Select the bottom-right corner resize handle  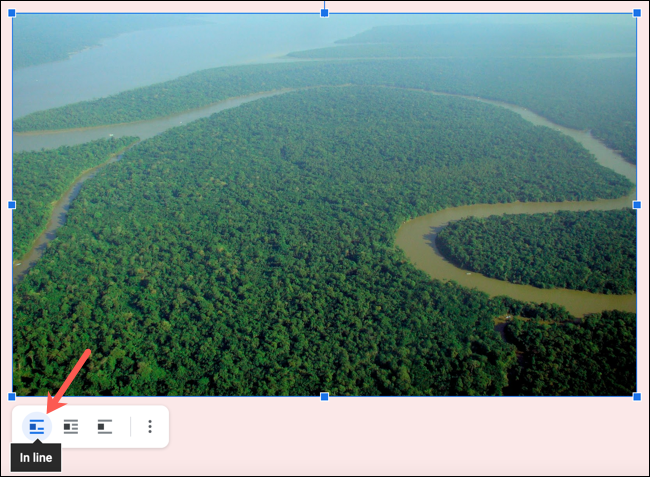637,396
